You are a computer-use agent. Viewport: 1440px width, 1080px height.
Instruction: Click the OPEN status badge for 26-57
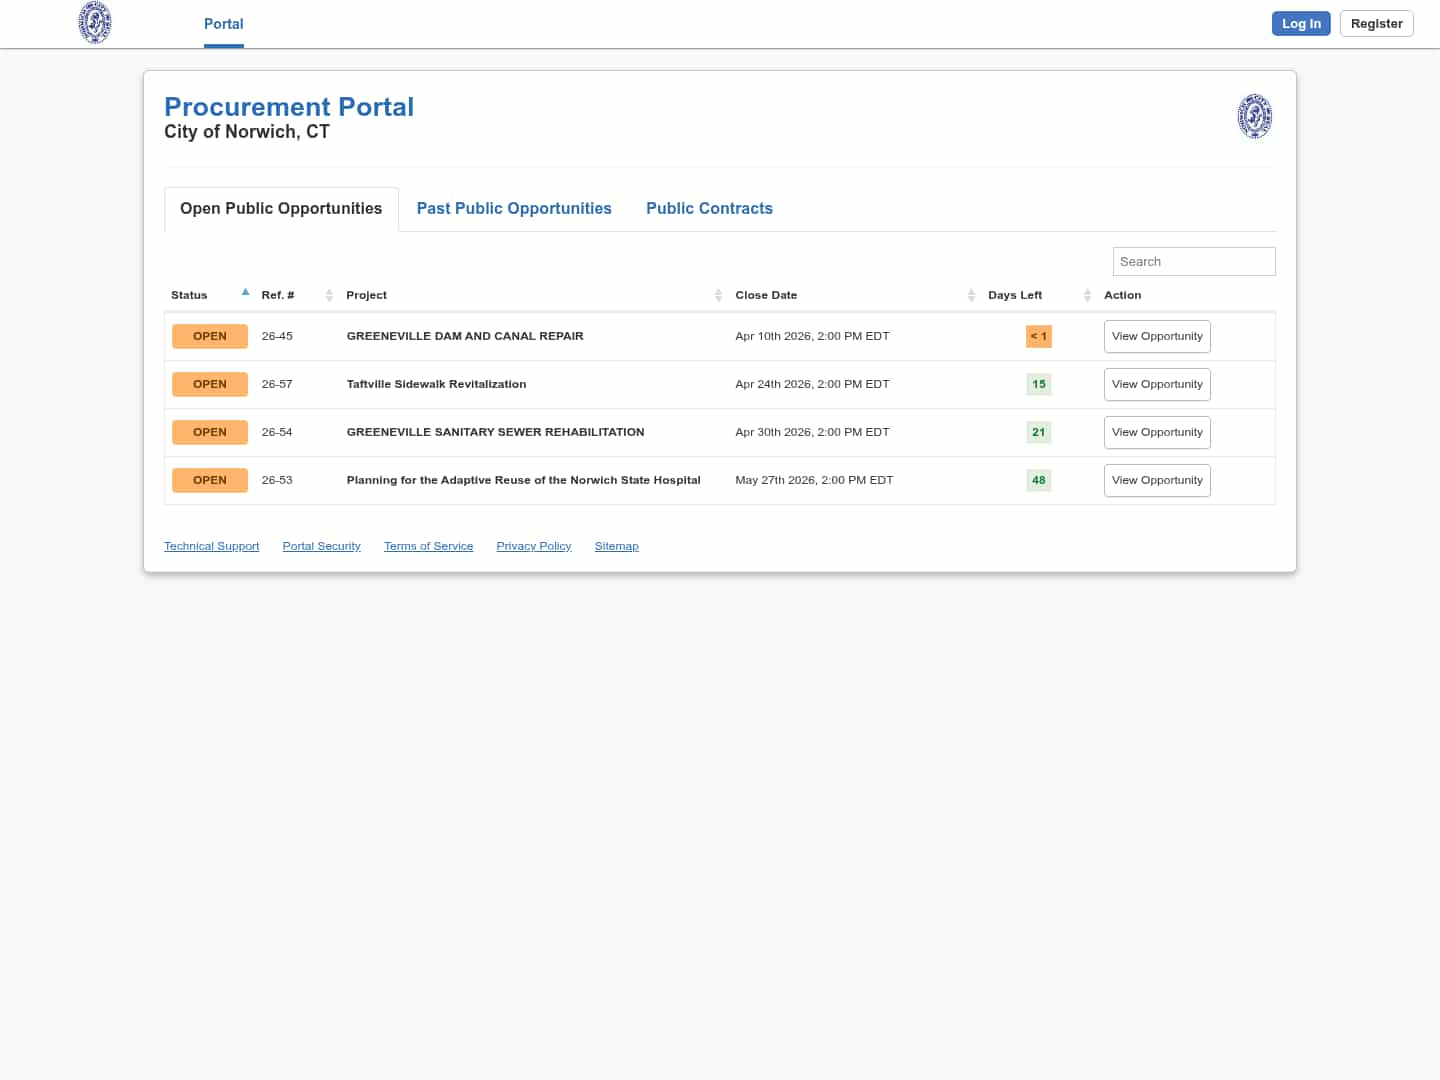(210, 384)
